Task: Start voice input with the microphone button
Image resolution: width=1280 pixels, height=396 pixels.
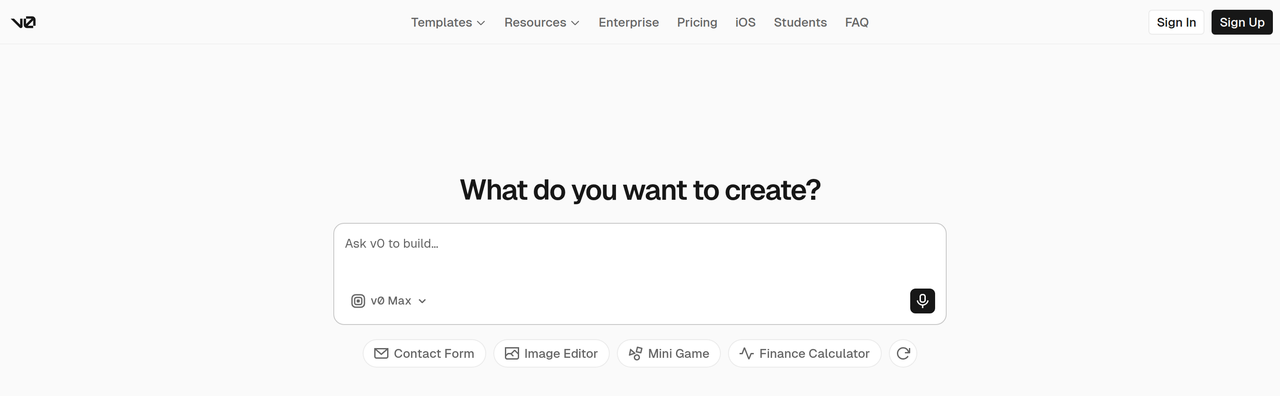Action: 922,301
